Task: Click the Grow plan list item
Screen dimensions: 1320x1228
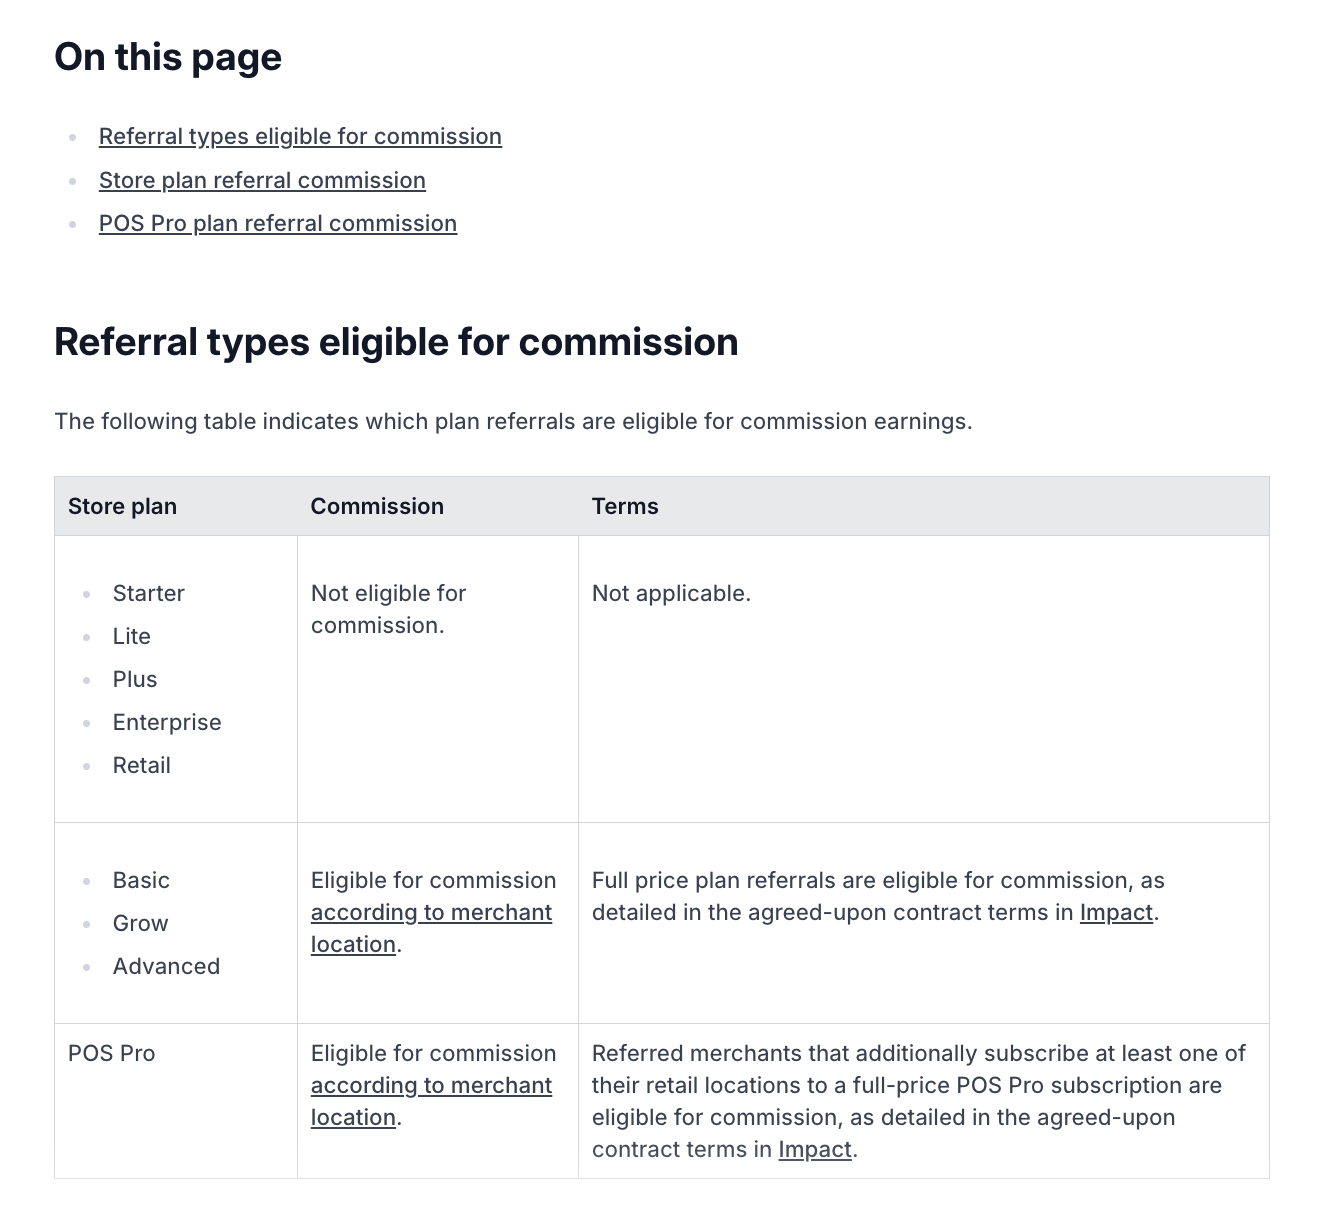Action: click(140, 924)
